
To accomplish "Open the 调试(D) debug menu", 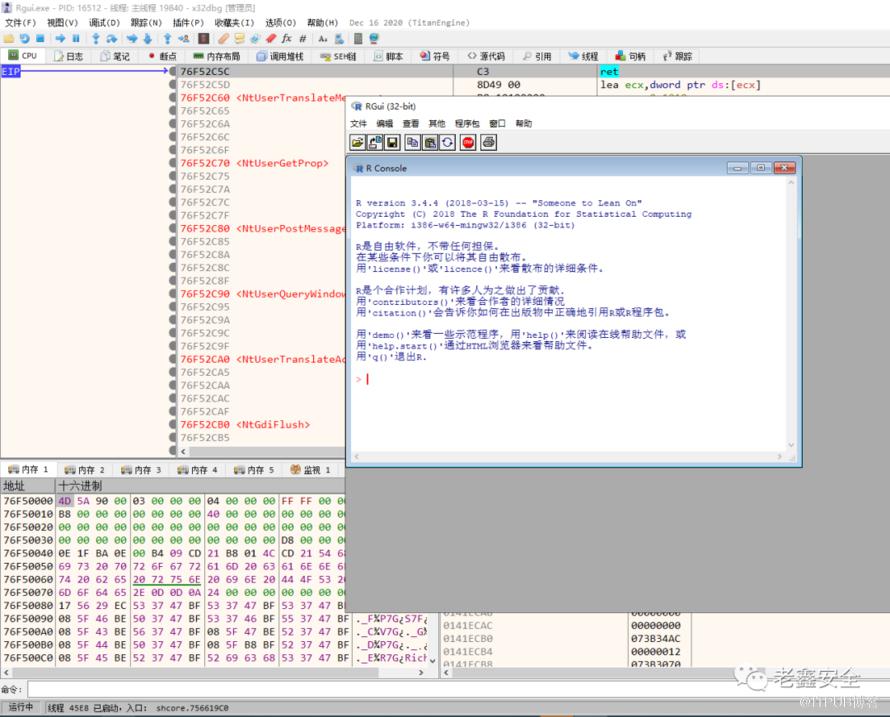I will (104, 22).
